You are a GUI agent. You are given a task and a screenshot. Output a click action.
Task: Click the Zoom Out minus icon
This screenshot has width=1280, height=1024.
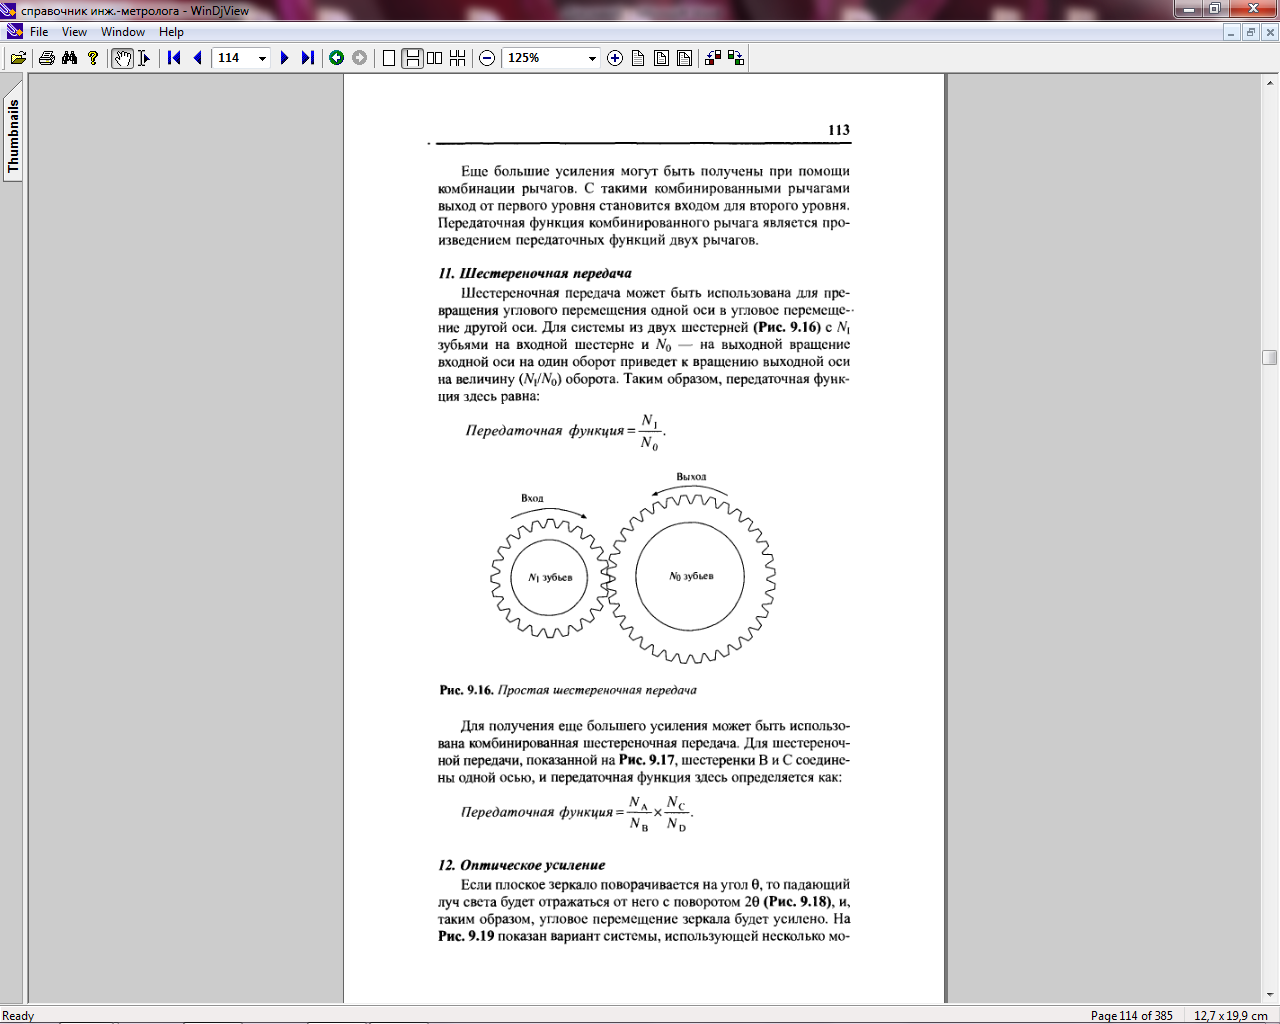click(x=487, y=58)
